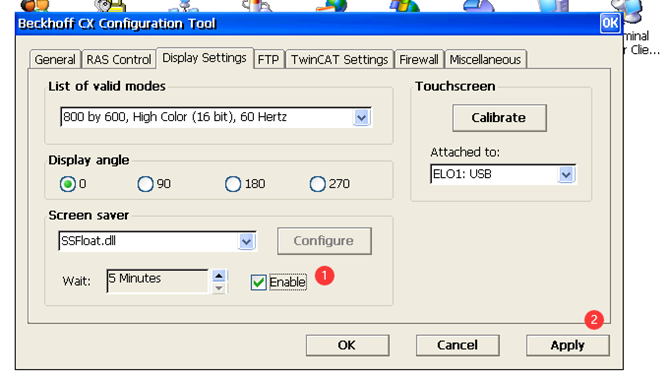668x377 pixels.
Task: Click the Cancel button
Action: [458, 345]
